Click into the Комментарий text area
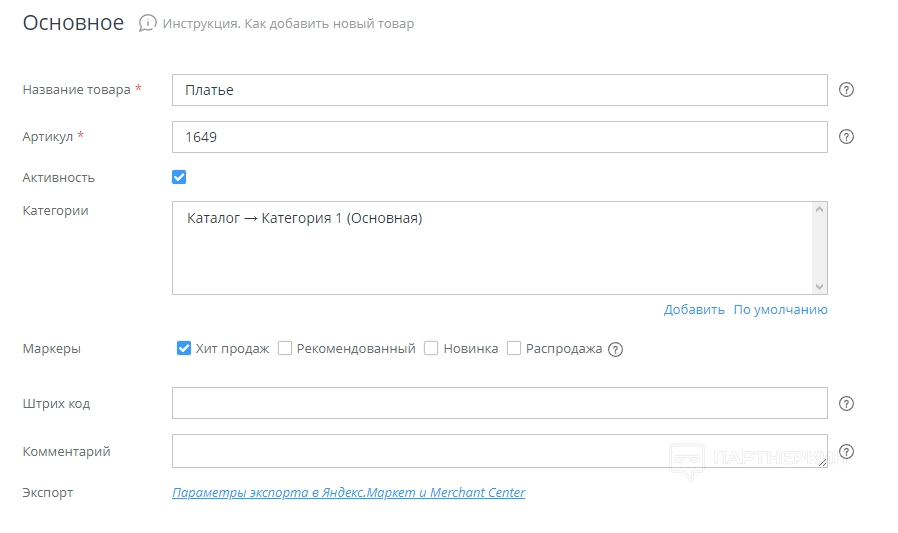Viewport: 898px width, 533px height. (x=499, y=451)
